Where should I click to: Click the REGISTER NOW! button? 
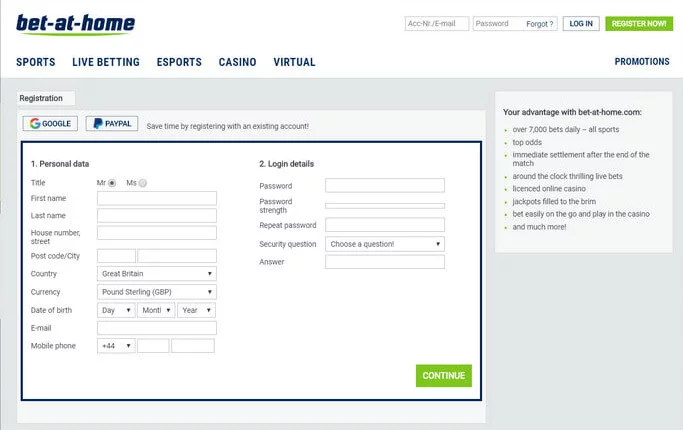pos(639,24)
